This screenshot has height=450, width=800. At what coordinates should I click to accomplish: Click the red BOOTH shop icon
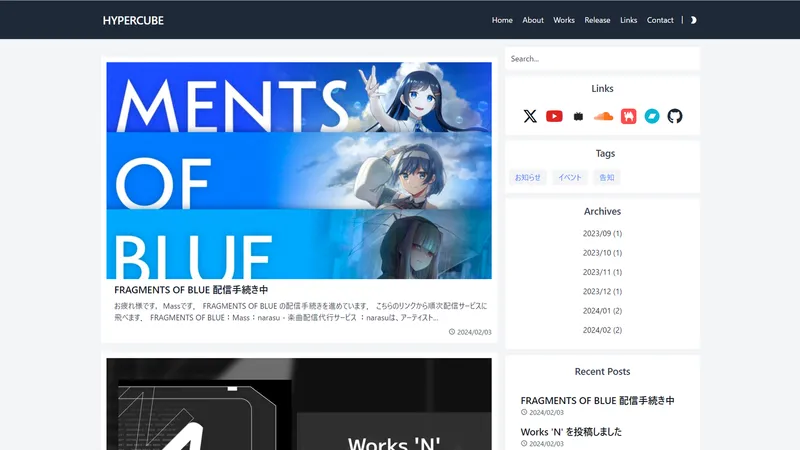click(629, 116)
